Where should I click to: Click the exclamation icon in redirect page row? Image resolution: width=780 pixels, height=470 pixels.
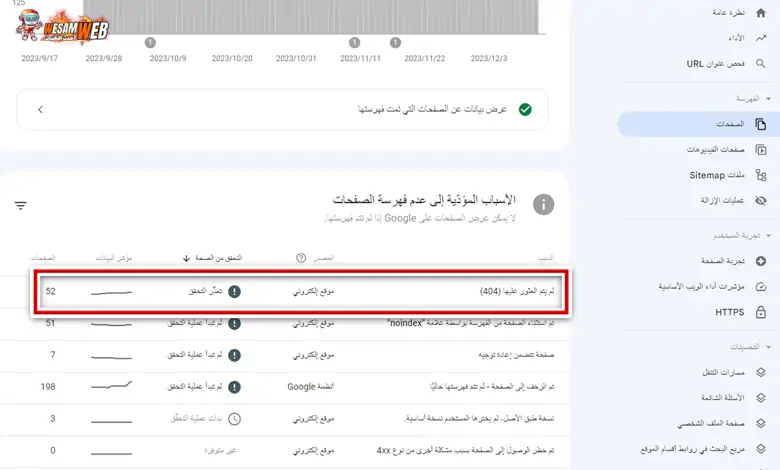pyautogui.click(x=234, y=355)
